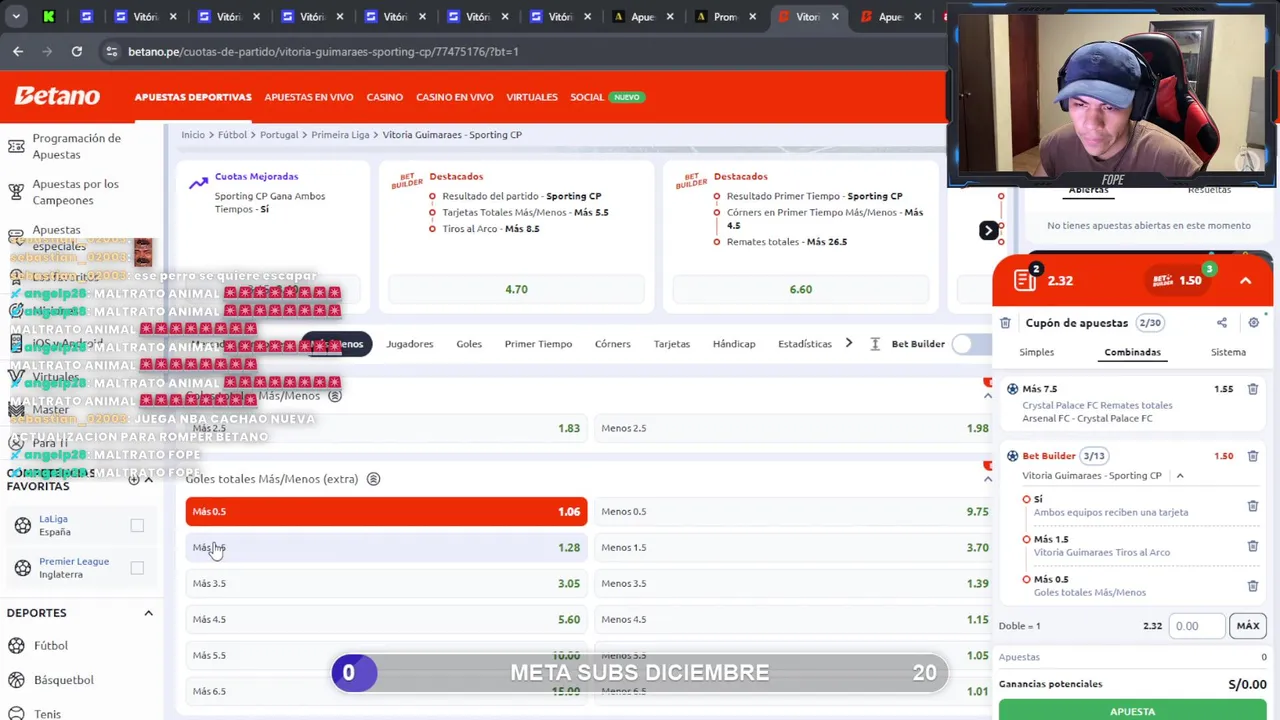Image resolution: width=1280 pixels, height=720 pixels.
Task: Collapse the Vitoria Guimaraes - Sporting CP builder details
Action: (x=1179, y=476)
